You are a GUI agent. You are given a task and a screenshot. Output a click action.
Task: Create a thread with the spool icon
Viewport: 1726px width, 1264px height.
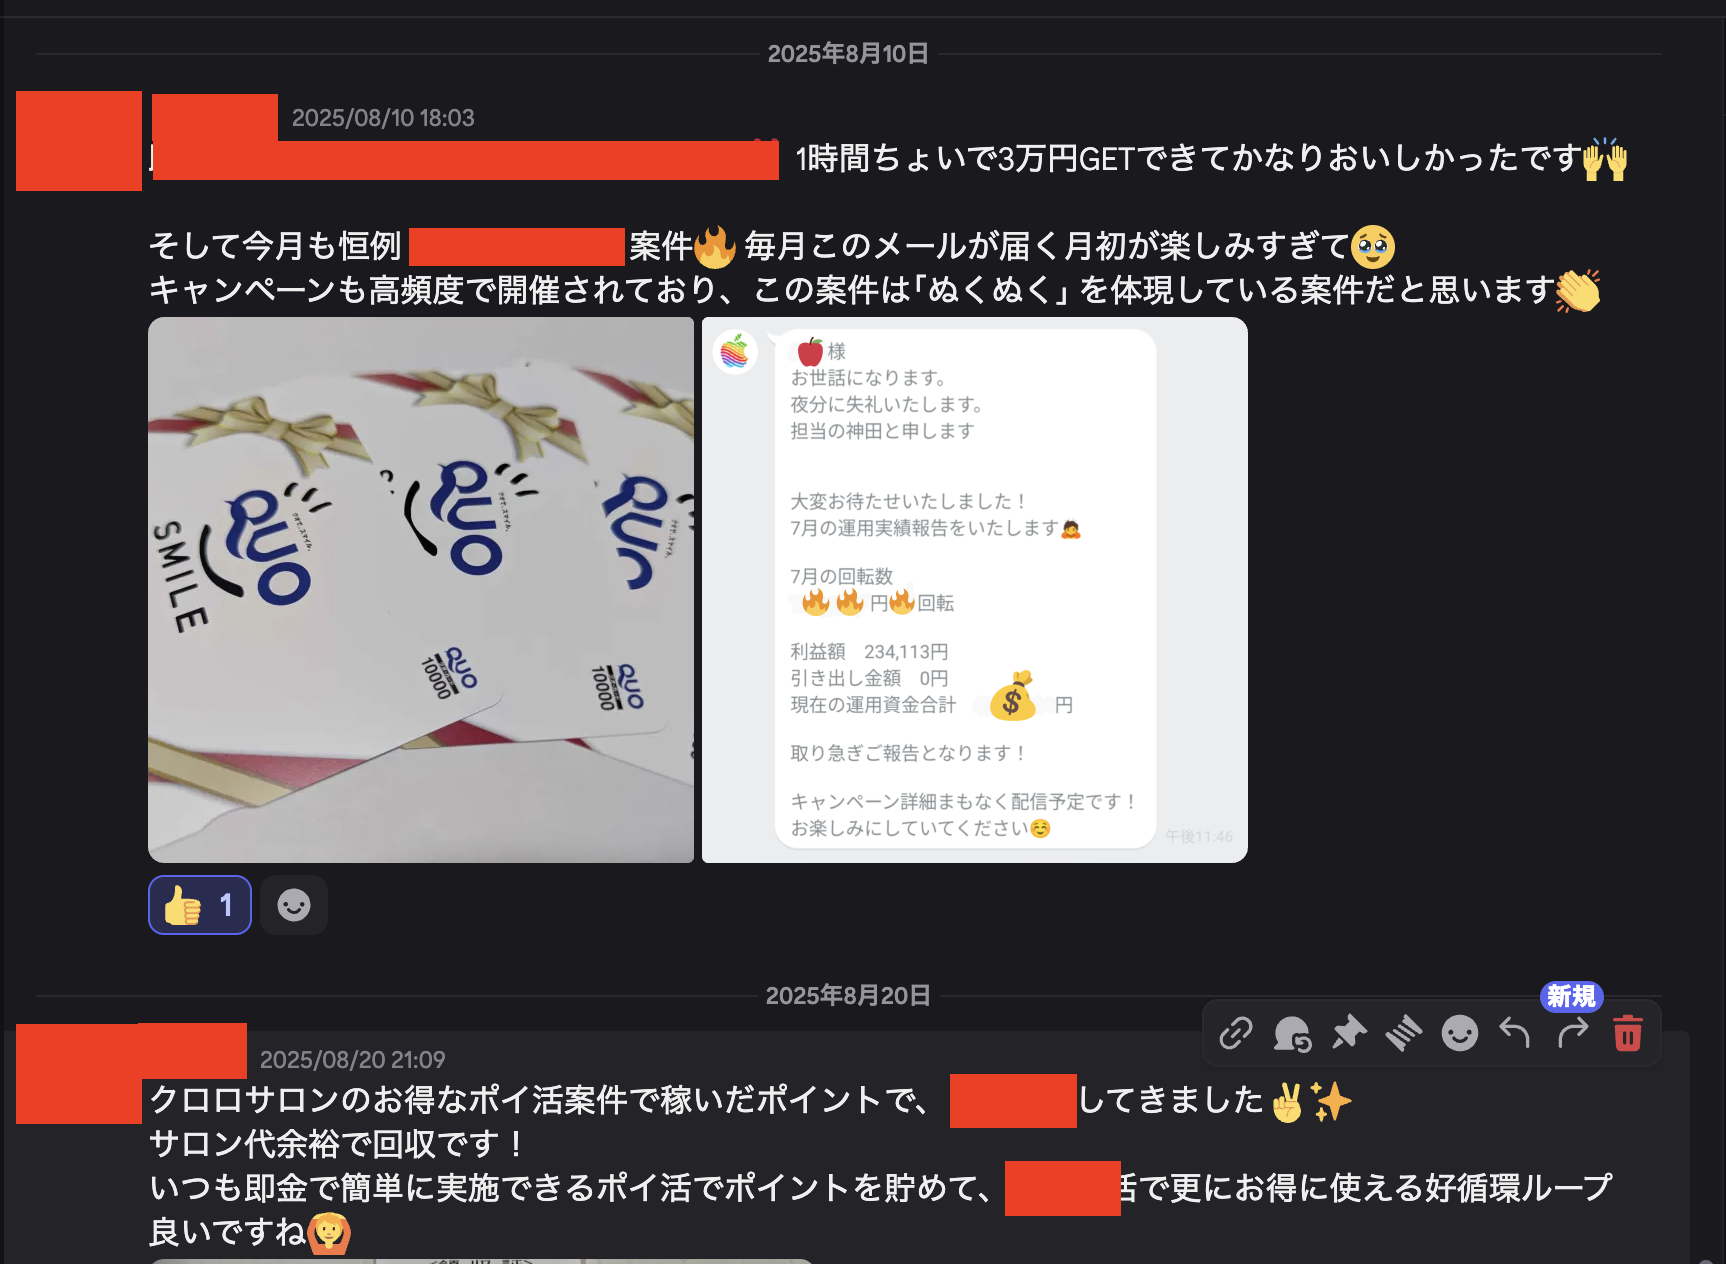tap(1404, 1033)
